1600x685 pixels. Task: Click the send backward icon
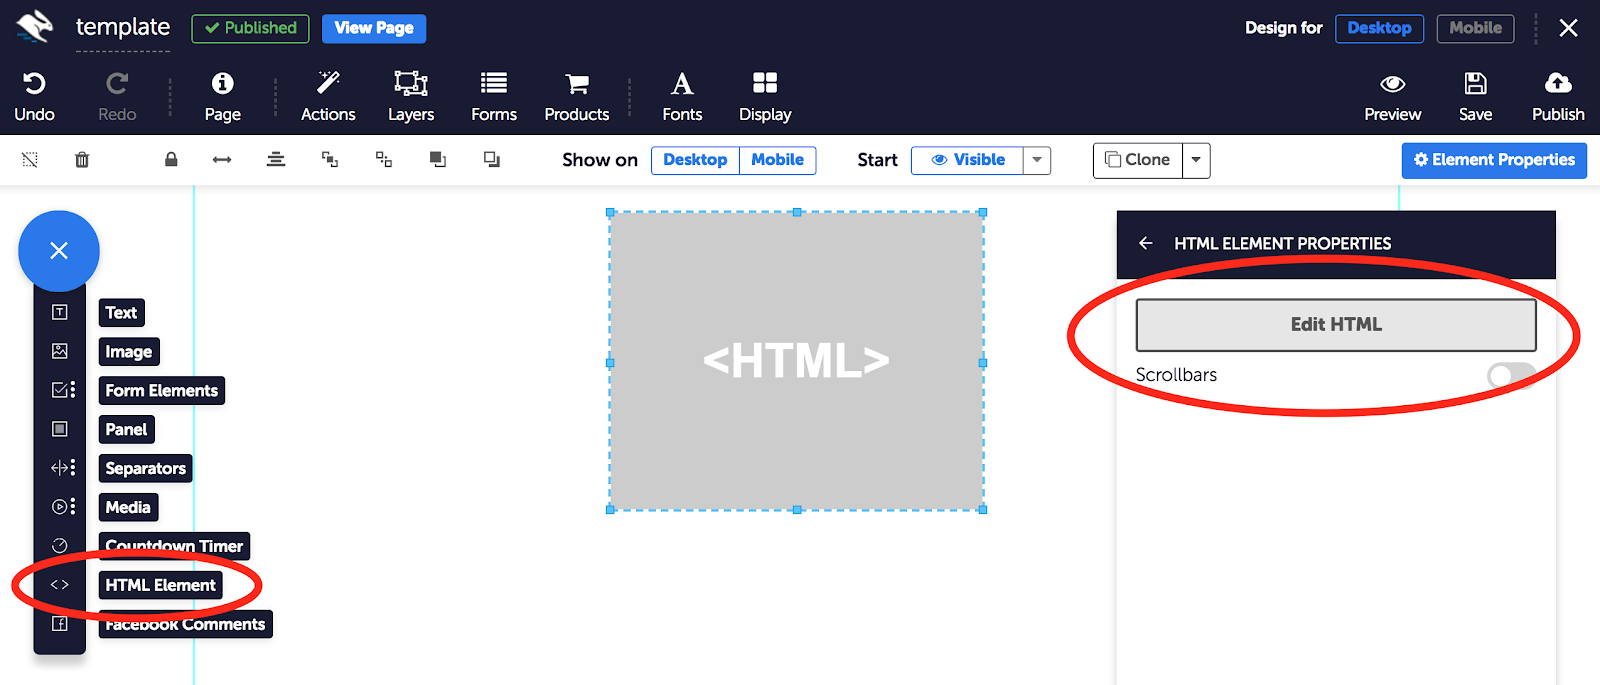[384, 160]
